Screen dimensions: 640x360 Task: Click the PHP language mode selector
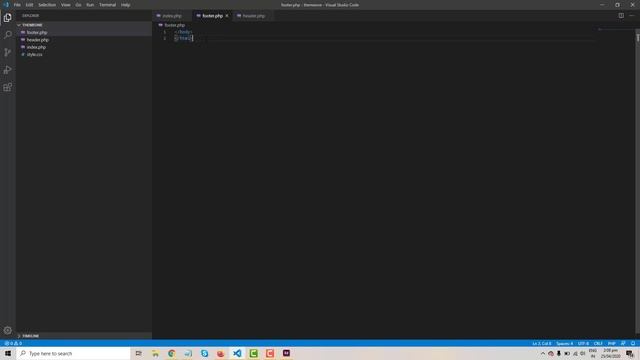[611, 343]
